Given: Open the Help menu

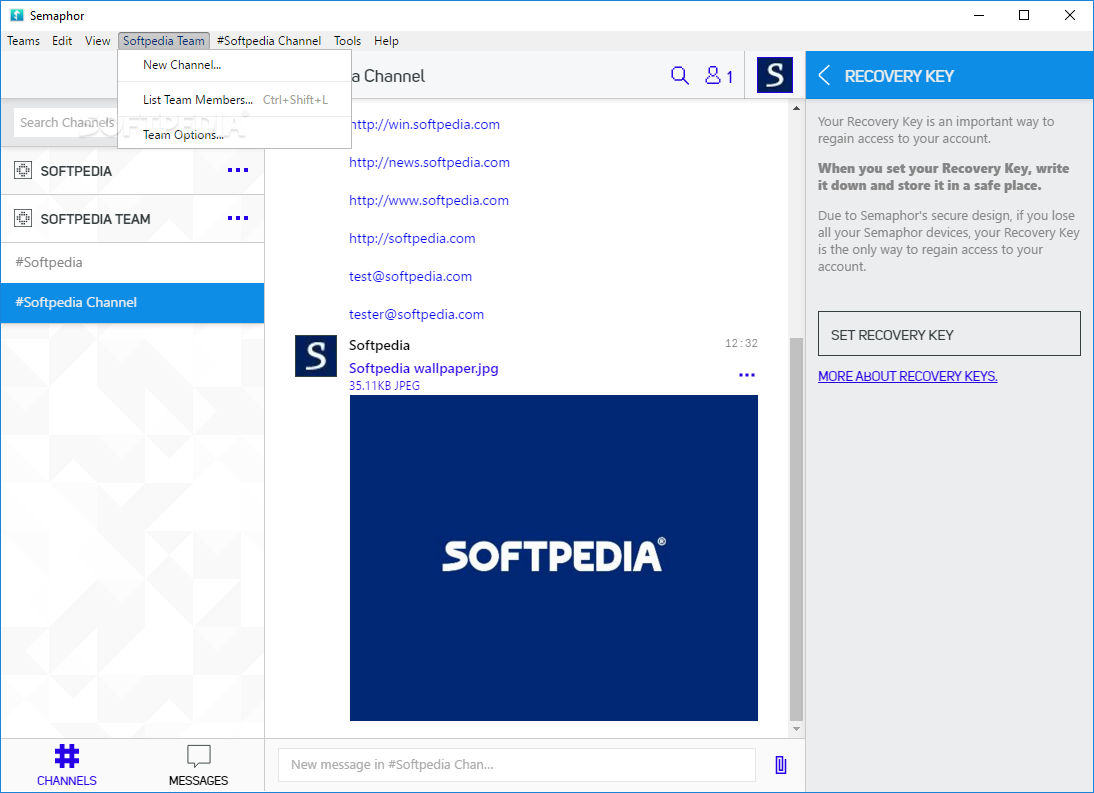Looking at the screenshot, I should (386, 40).
